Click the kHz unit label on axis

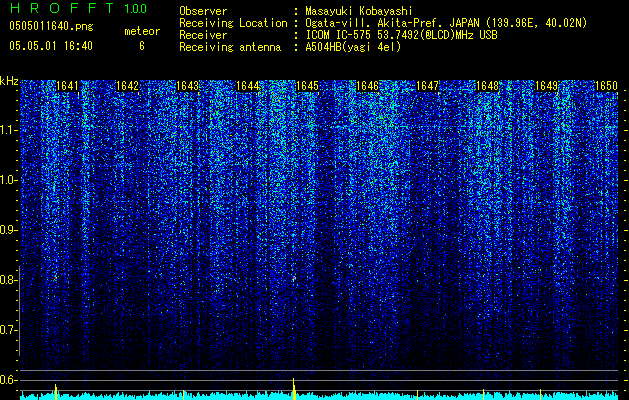9,81
